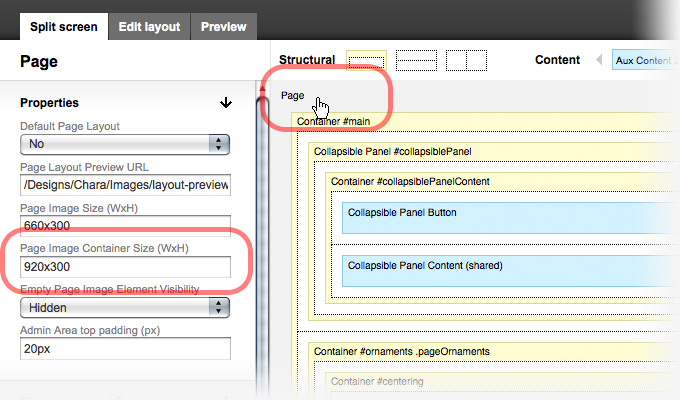The height and width of the screenshot is (400, 680).
Task: Collapse the Properties section arrow
Action: 226,103
